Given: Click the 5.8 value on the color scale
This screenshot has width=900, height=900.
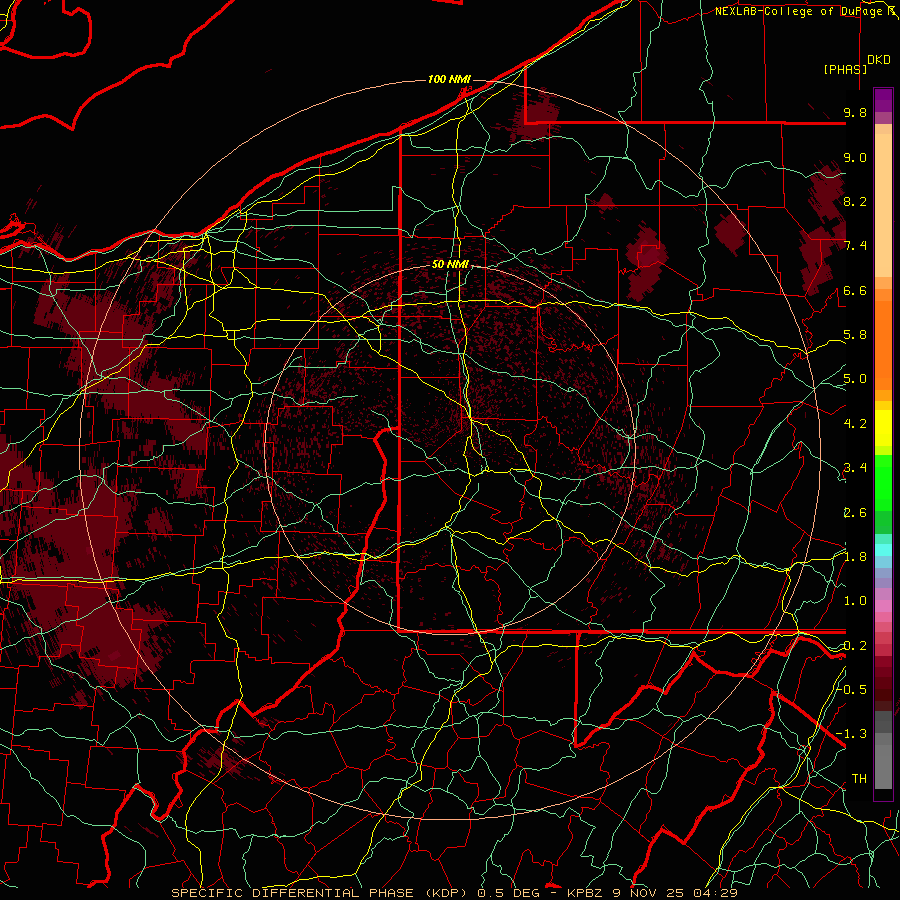Looking at the screenshot, I should pos(855,335).
